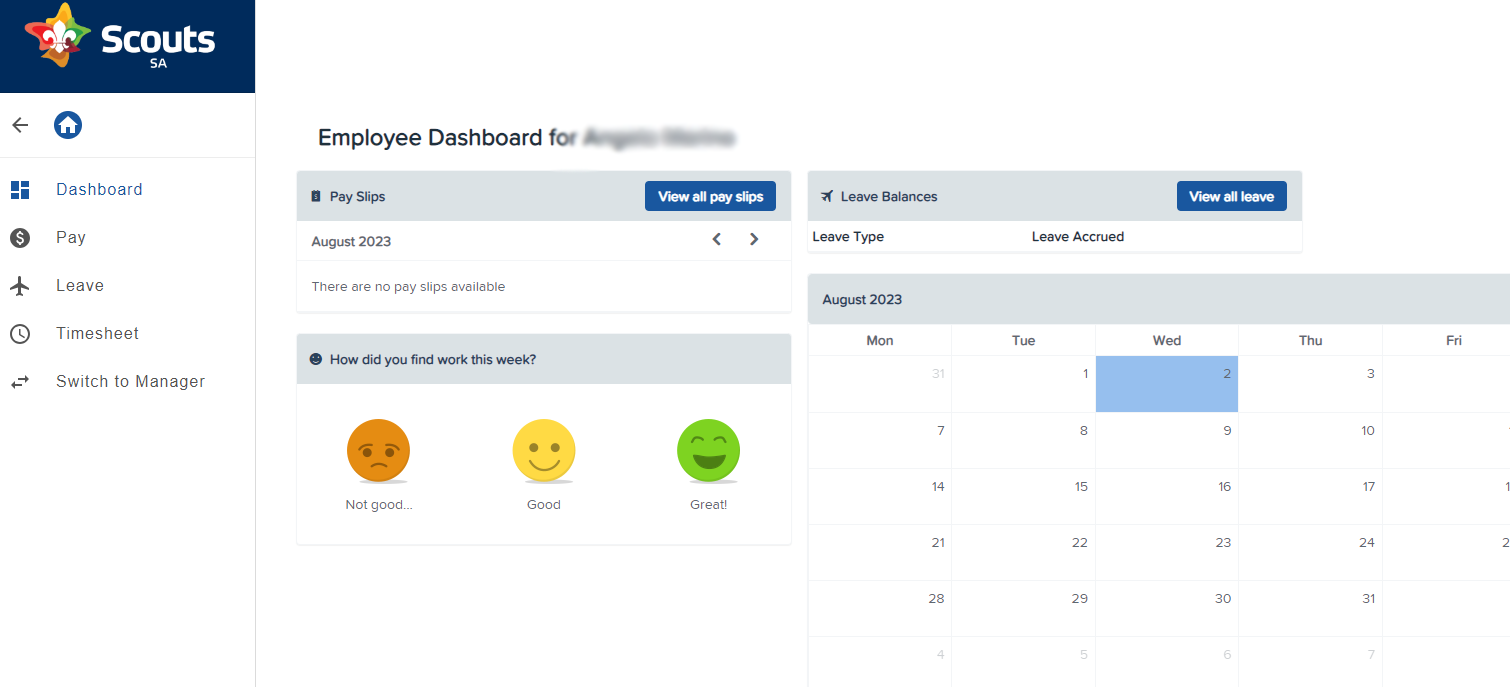Open the Pay menu item
Viewport: 1510px width, 687px height.
coord(71,237)
